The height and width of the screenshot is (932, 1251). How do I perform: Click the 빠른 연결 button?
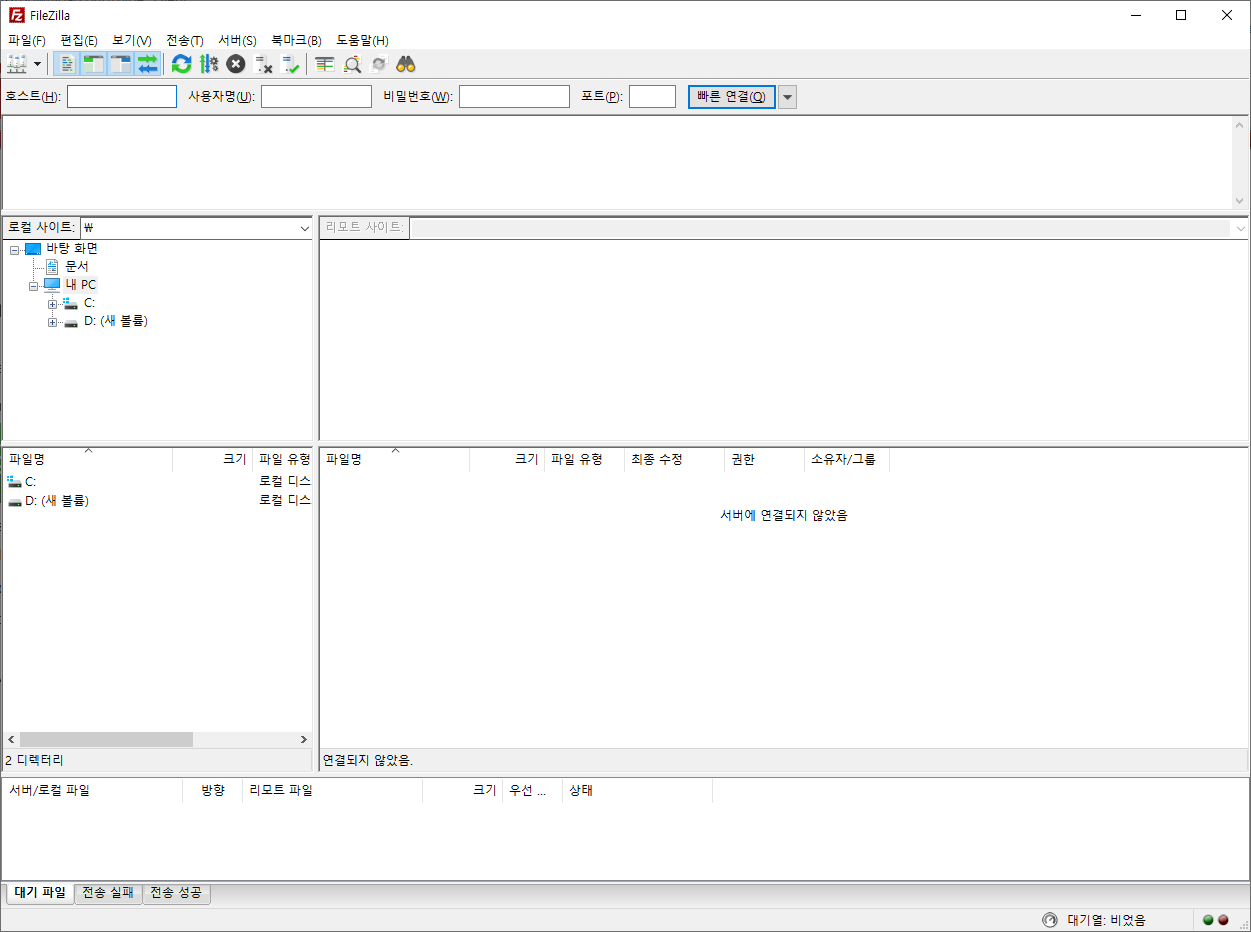[x=731, y=97]
